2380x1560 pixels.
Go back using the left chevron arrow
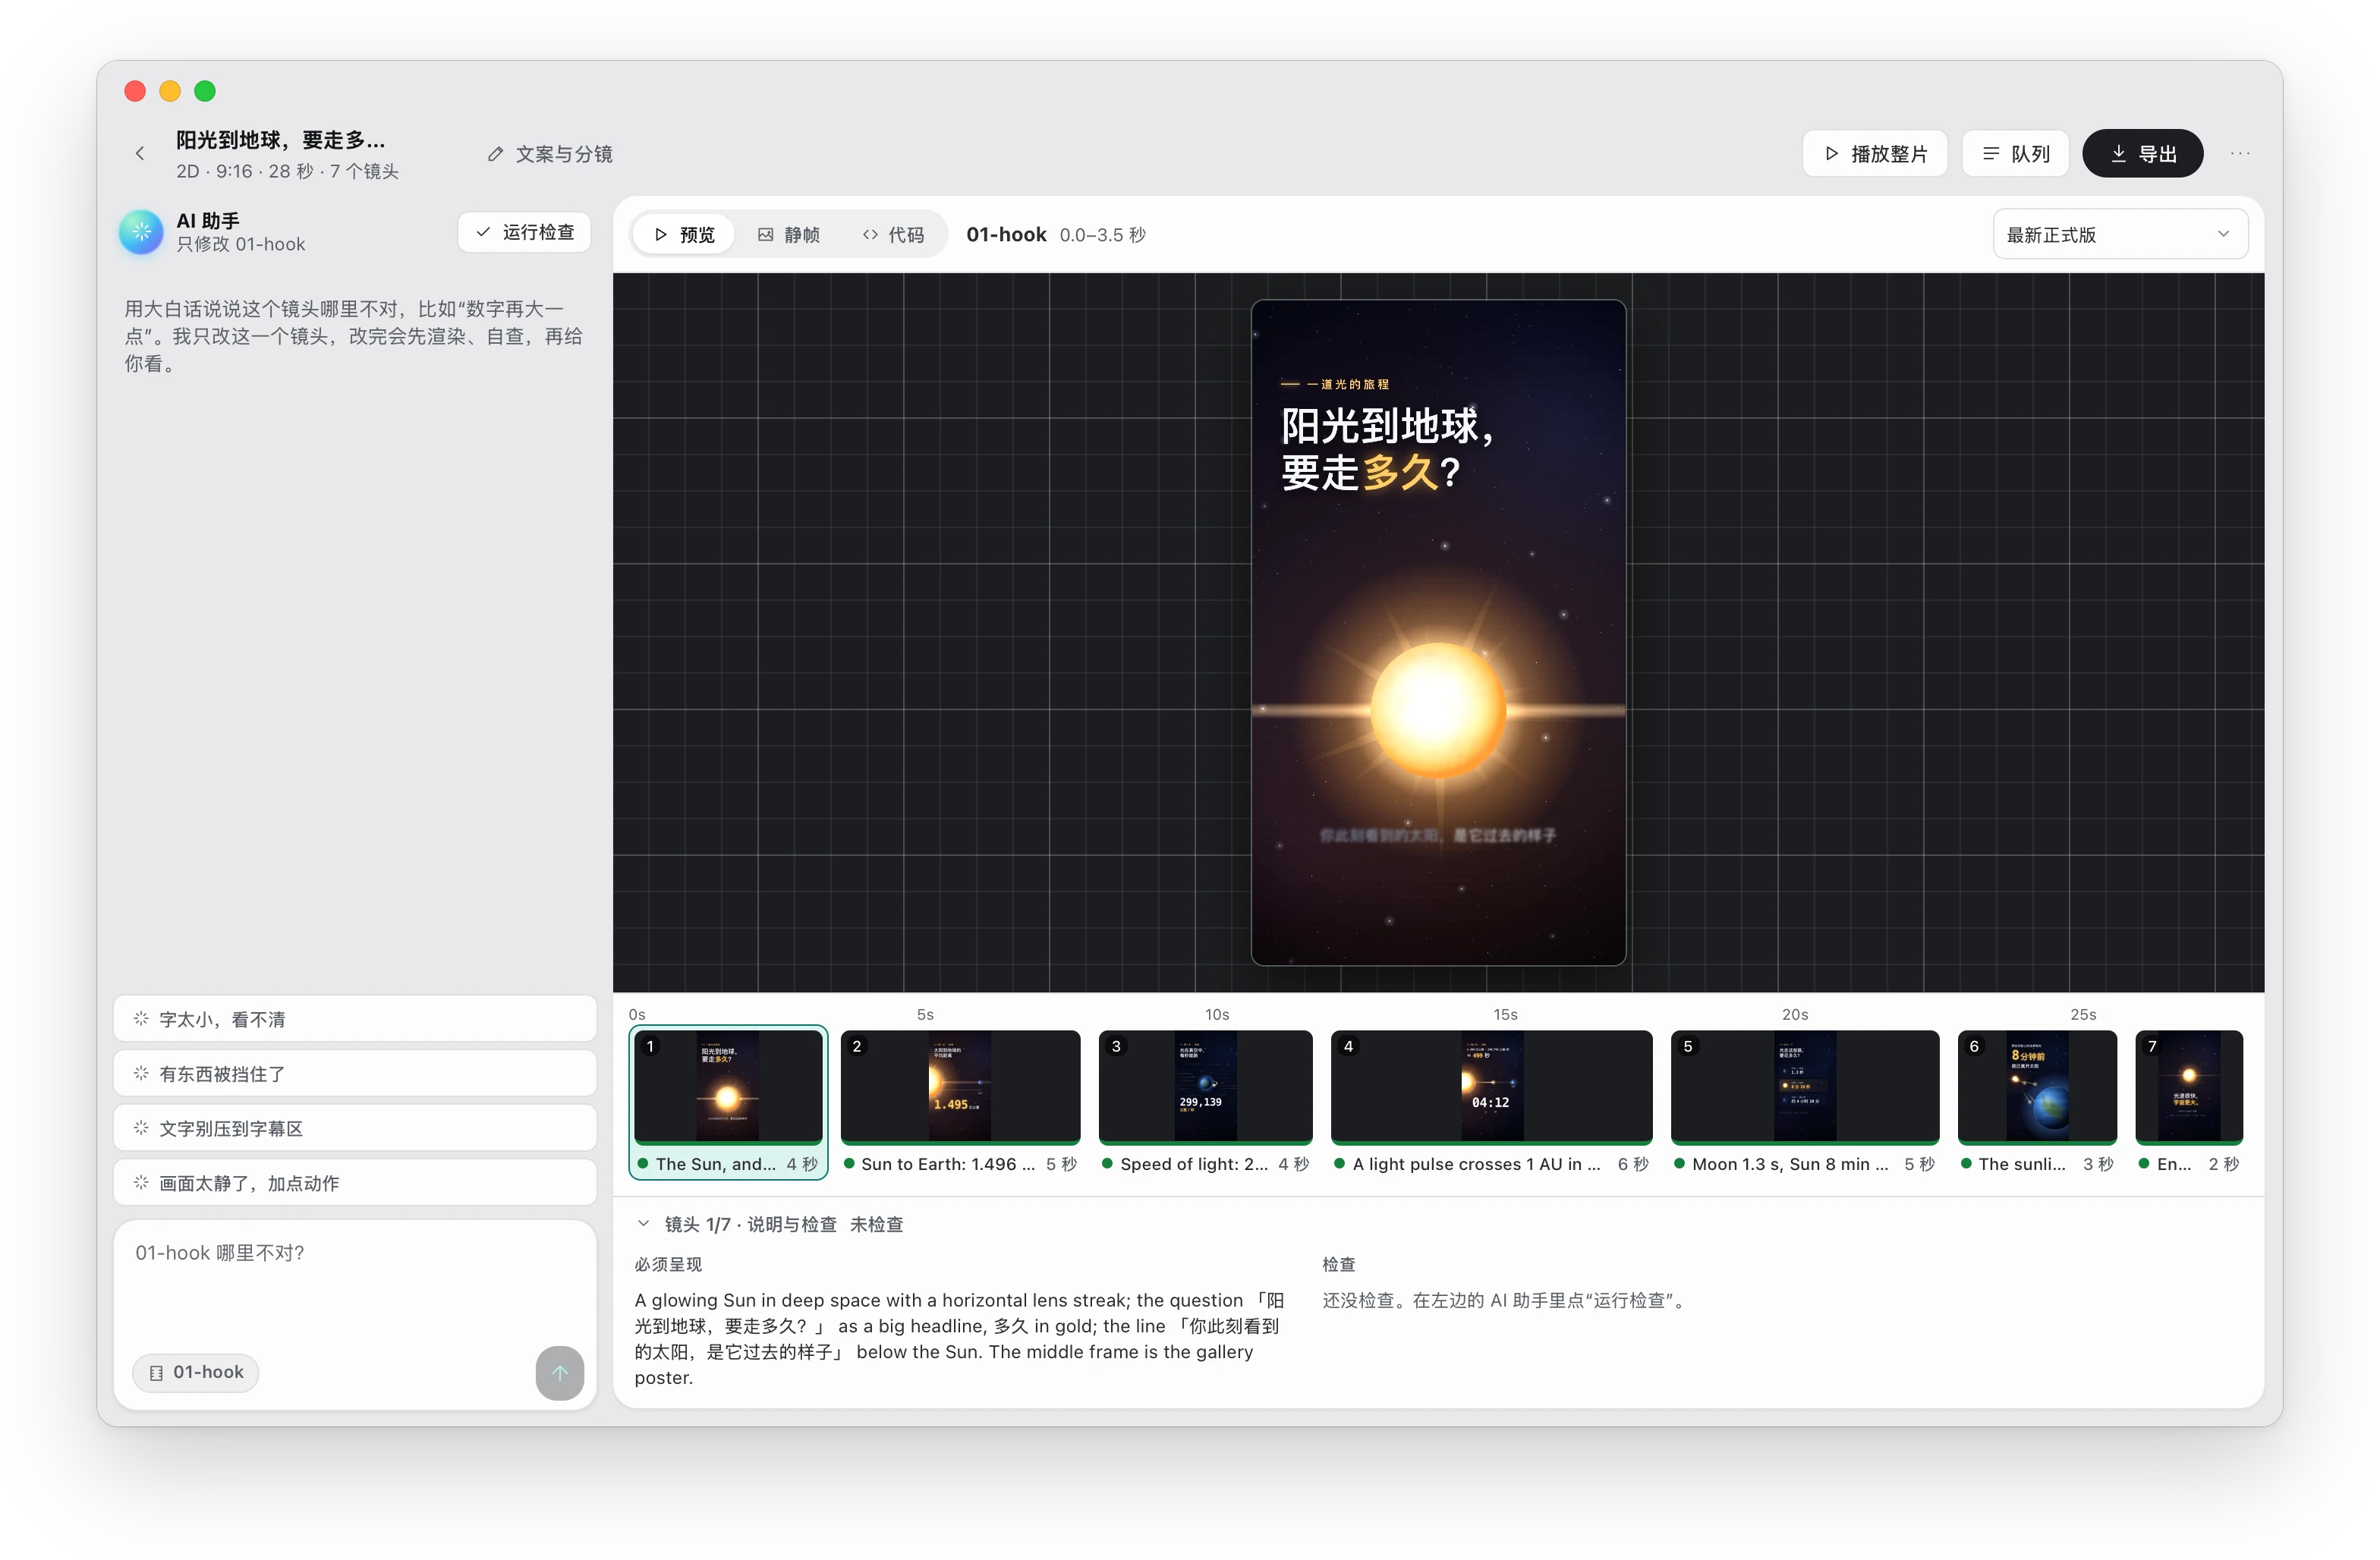click(x=140, y=153)
